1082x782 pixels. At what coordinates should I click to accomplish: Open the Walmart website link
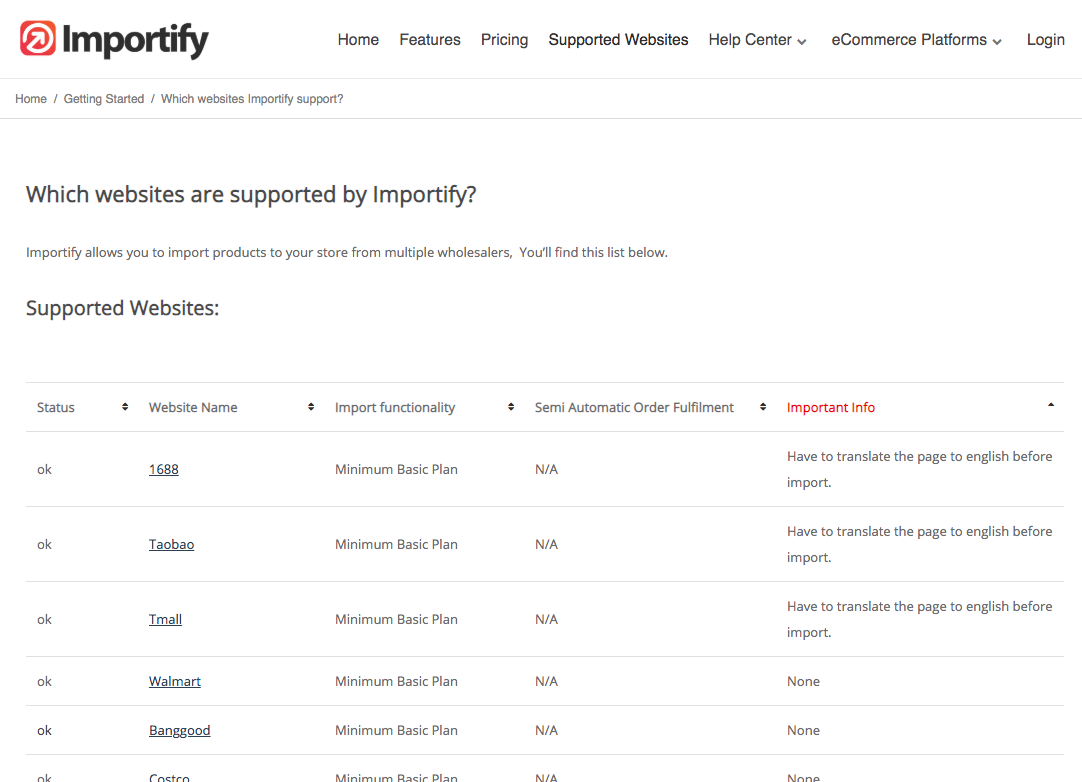(x=175, y=681)
